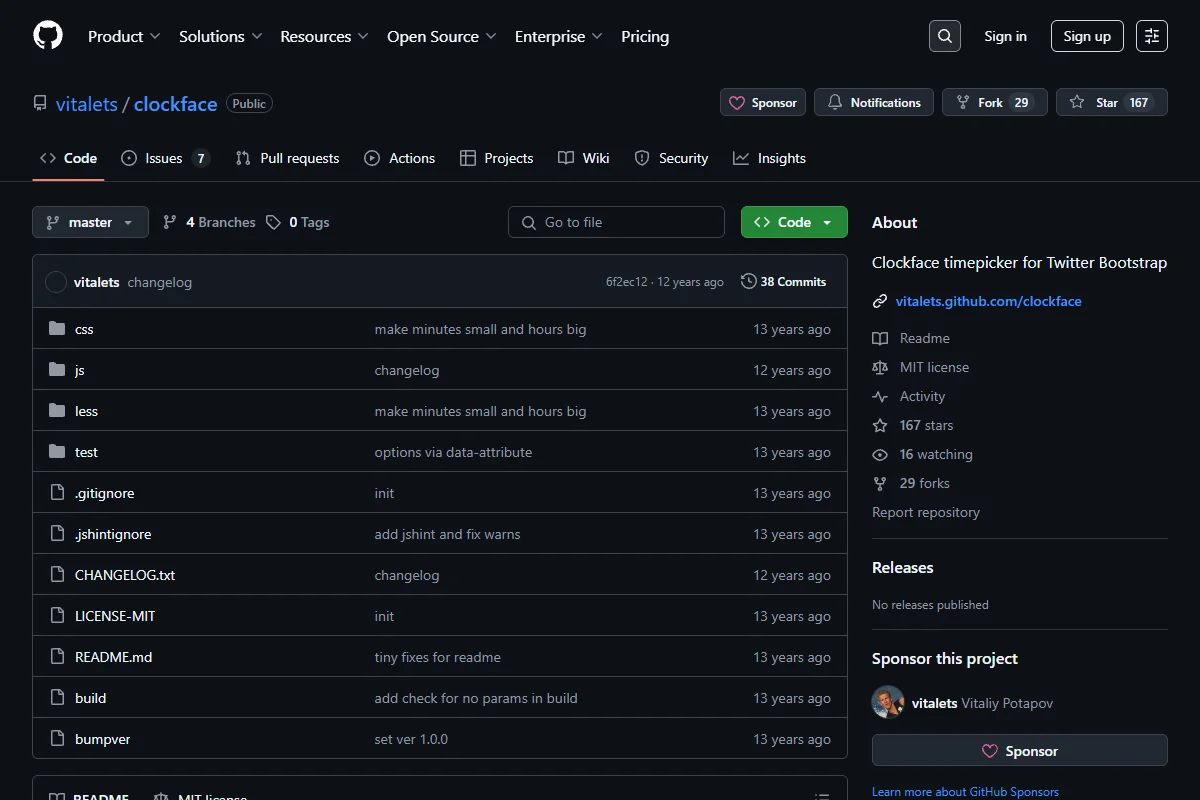
Task: Click the tags icon beside 0 Tags
Action: pyautogui.click(x=273, y=222)
